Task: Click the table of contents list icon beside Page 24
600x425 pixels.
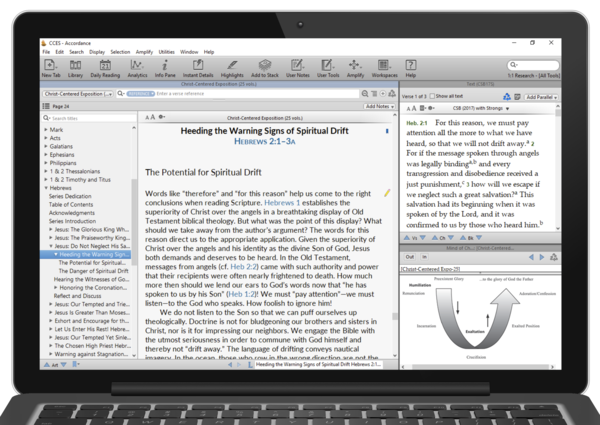Action: [x=46, y=106]
